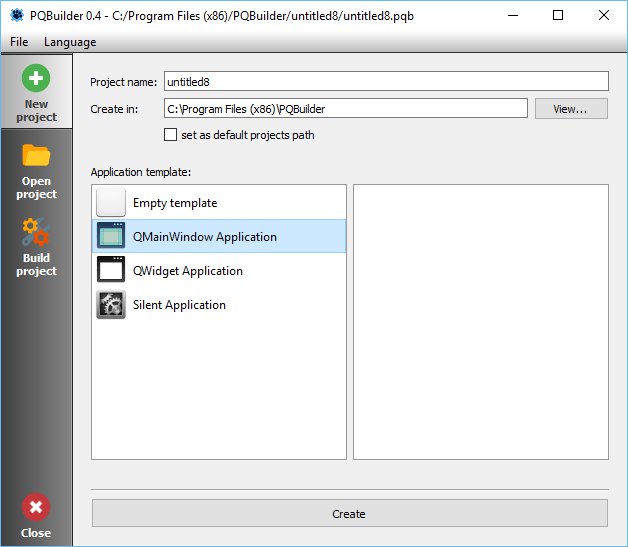This screenshot has width=628, height=547.
Task: Click the template description pane
Action: coord(481,322)
